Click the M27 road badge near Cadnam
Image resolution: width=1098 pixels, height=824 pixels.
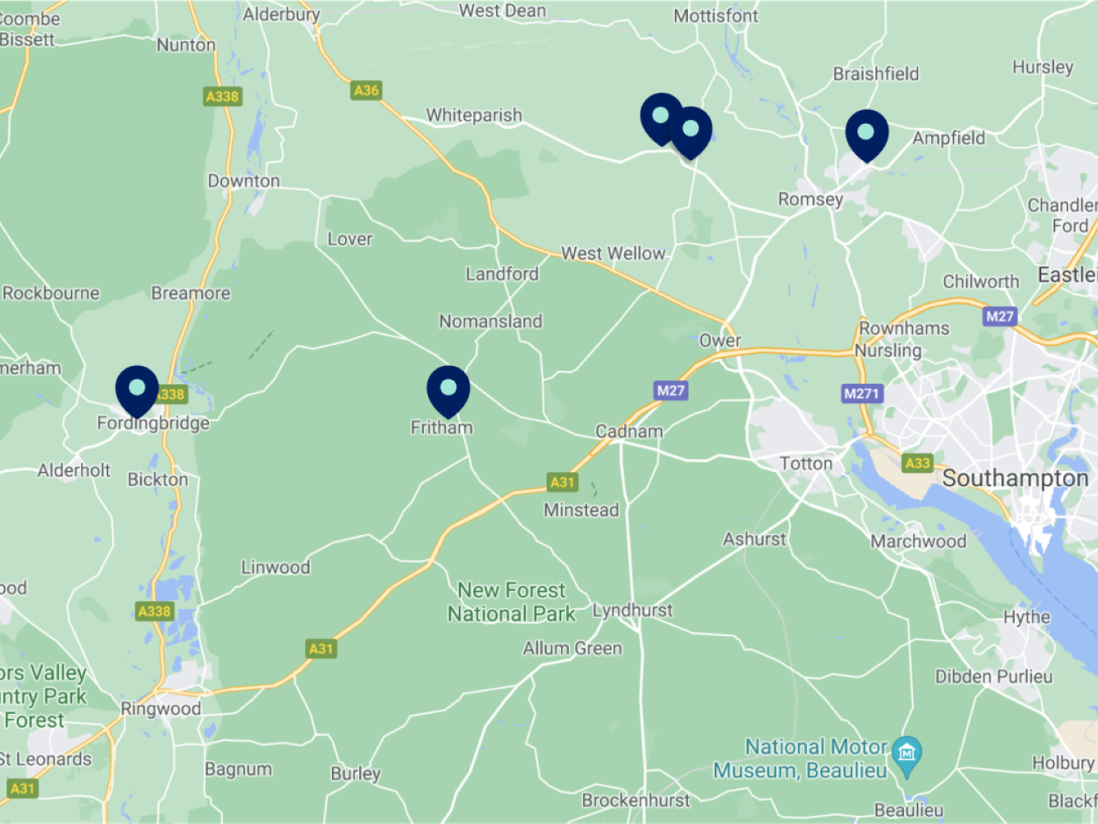pos(671,391)
